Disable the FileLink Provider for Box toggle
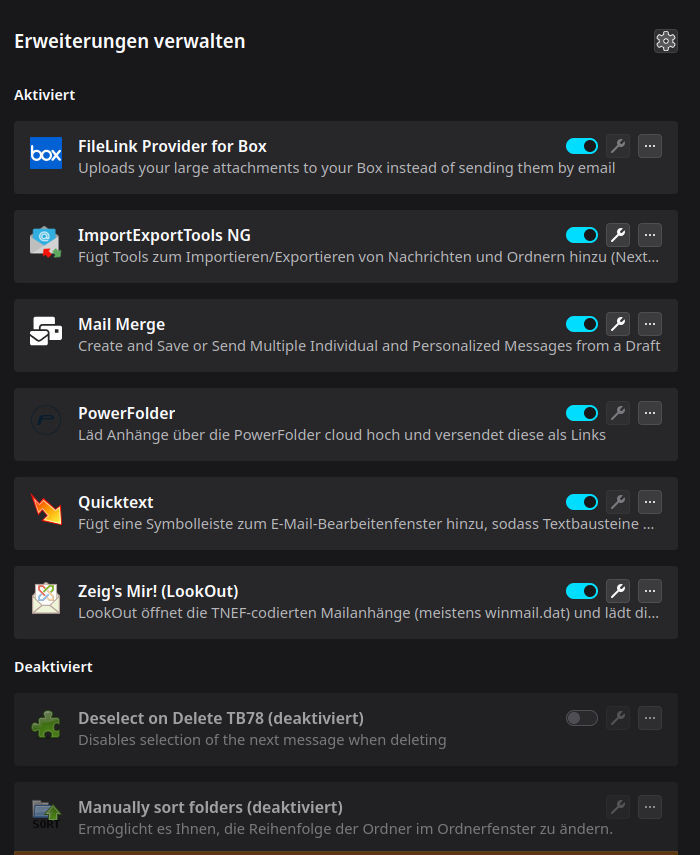Image resolution: width=700 pixels, height=855 pixels. [582, 147]
